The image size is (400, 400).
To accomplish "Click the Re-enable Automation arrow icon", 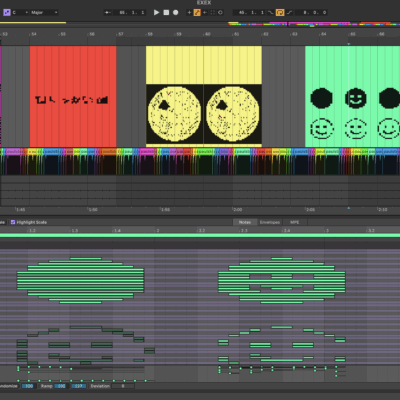I will pyautogui.click(x=205, y=12).
